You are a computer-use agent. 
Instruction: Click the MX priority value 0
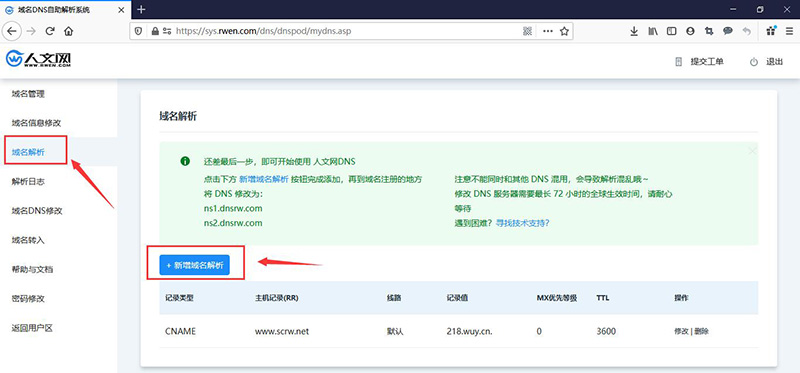(539, 331)
